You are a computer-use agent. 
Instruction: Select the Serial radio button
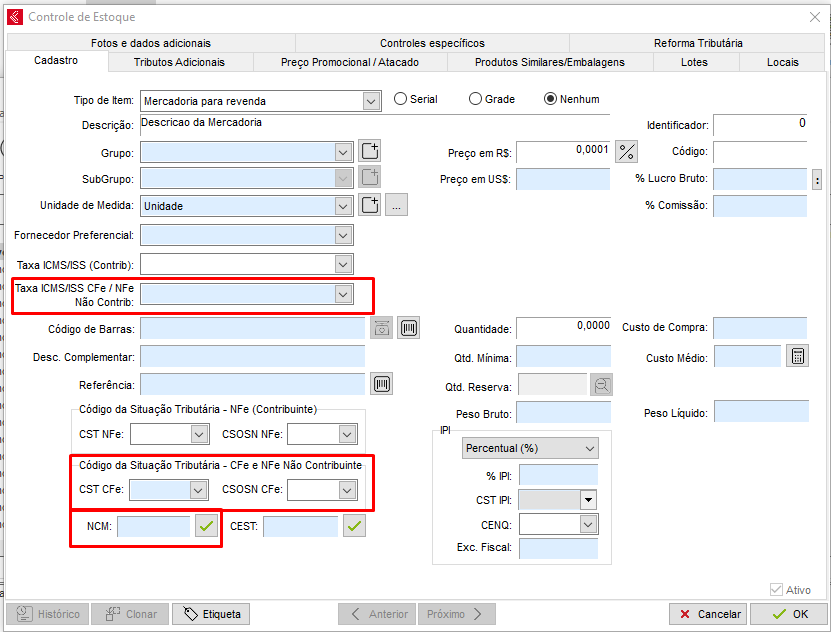pos(401,99)
